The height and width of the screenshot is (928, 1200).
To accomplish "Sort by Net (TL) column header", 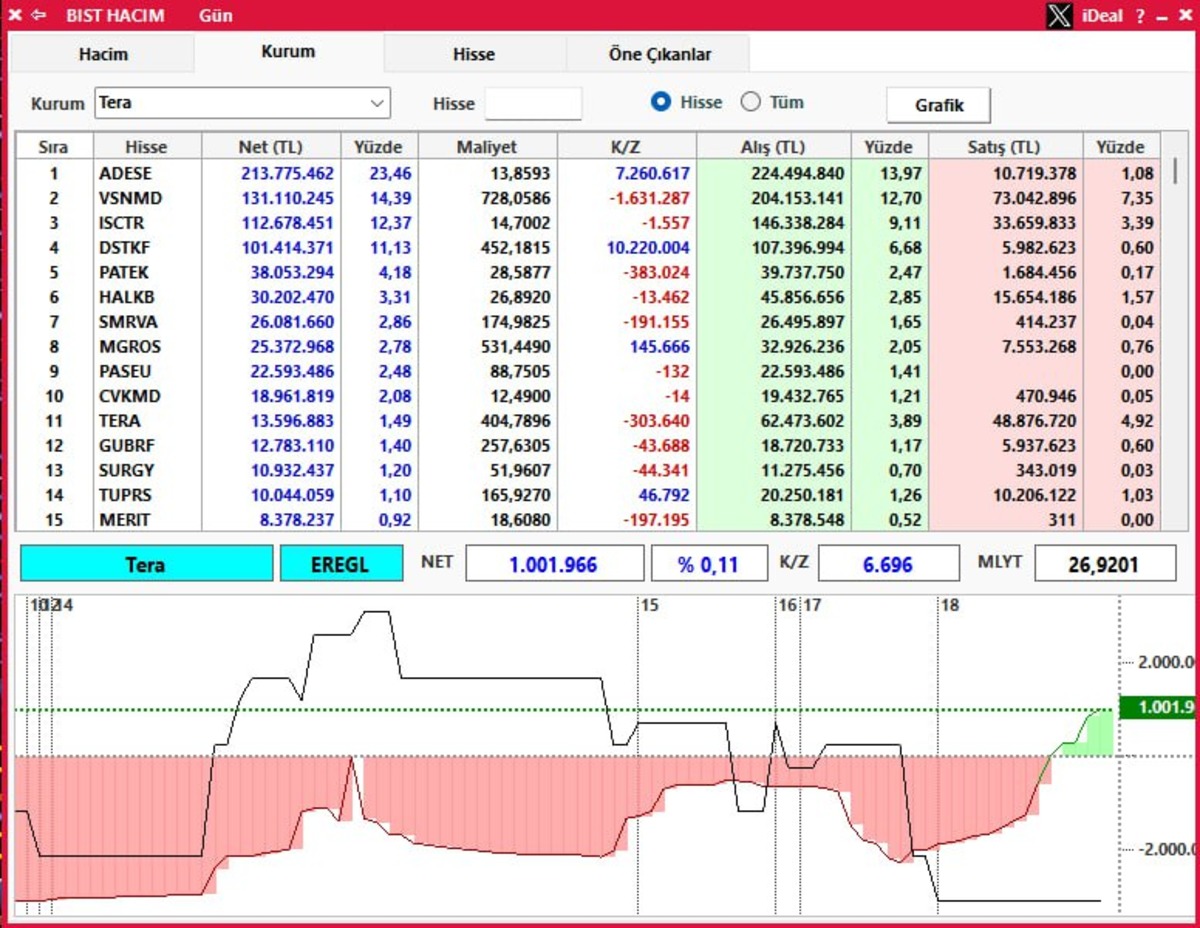I will tap(271, 147).
